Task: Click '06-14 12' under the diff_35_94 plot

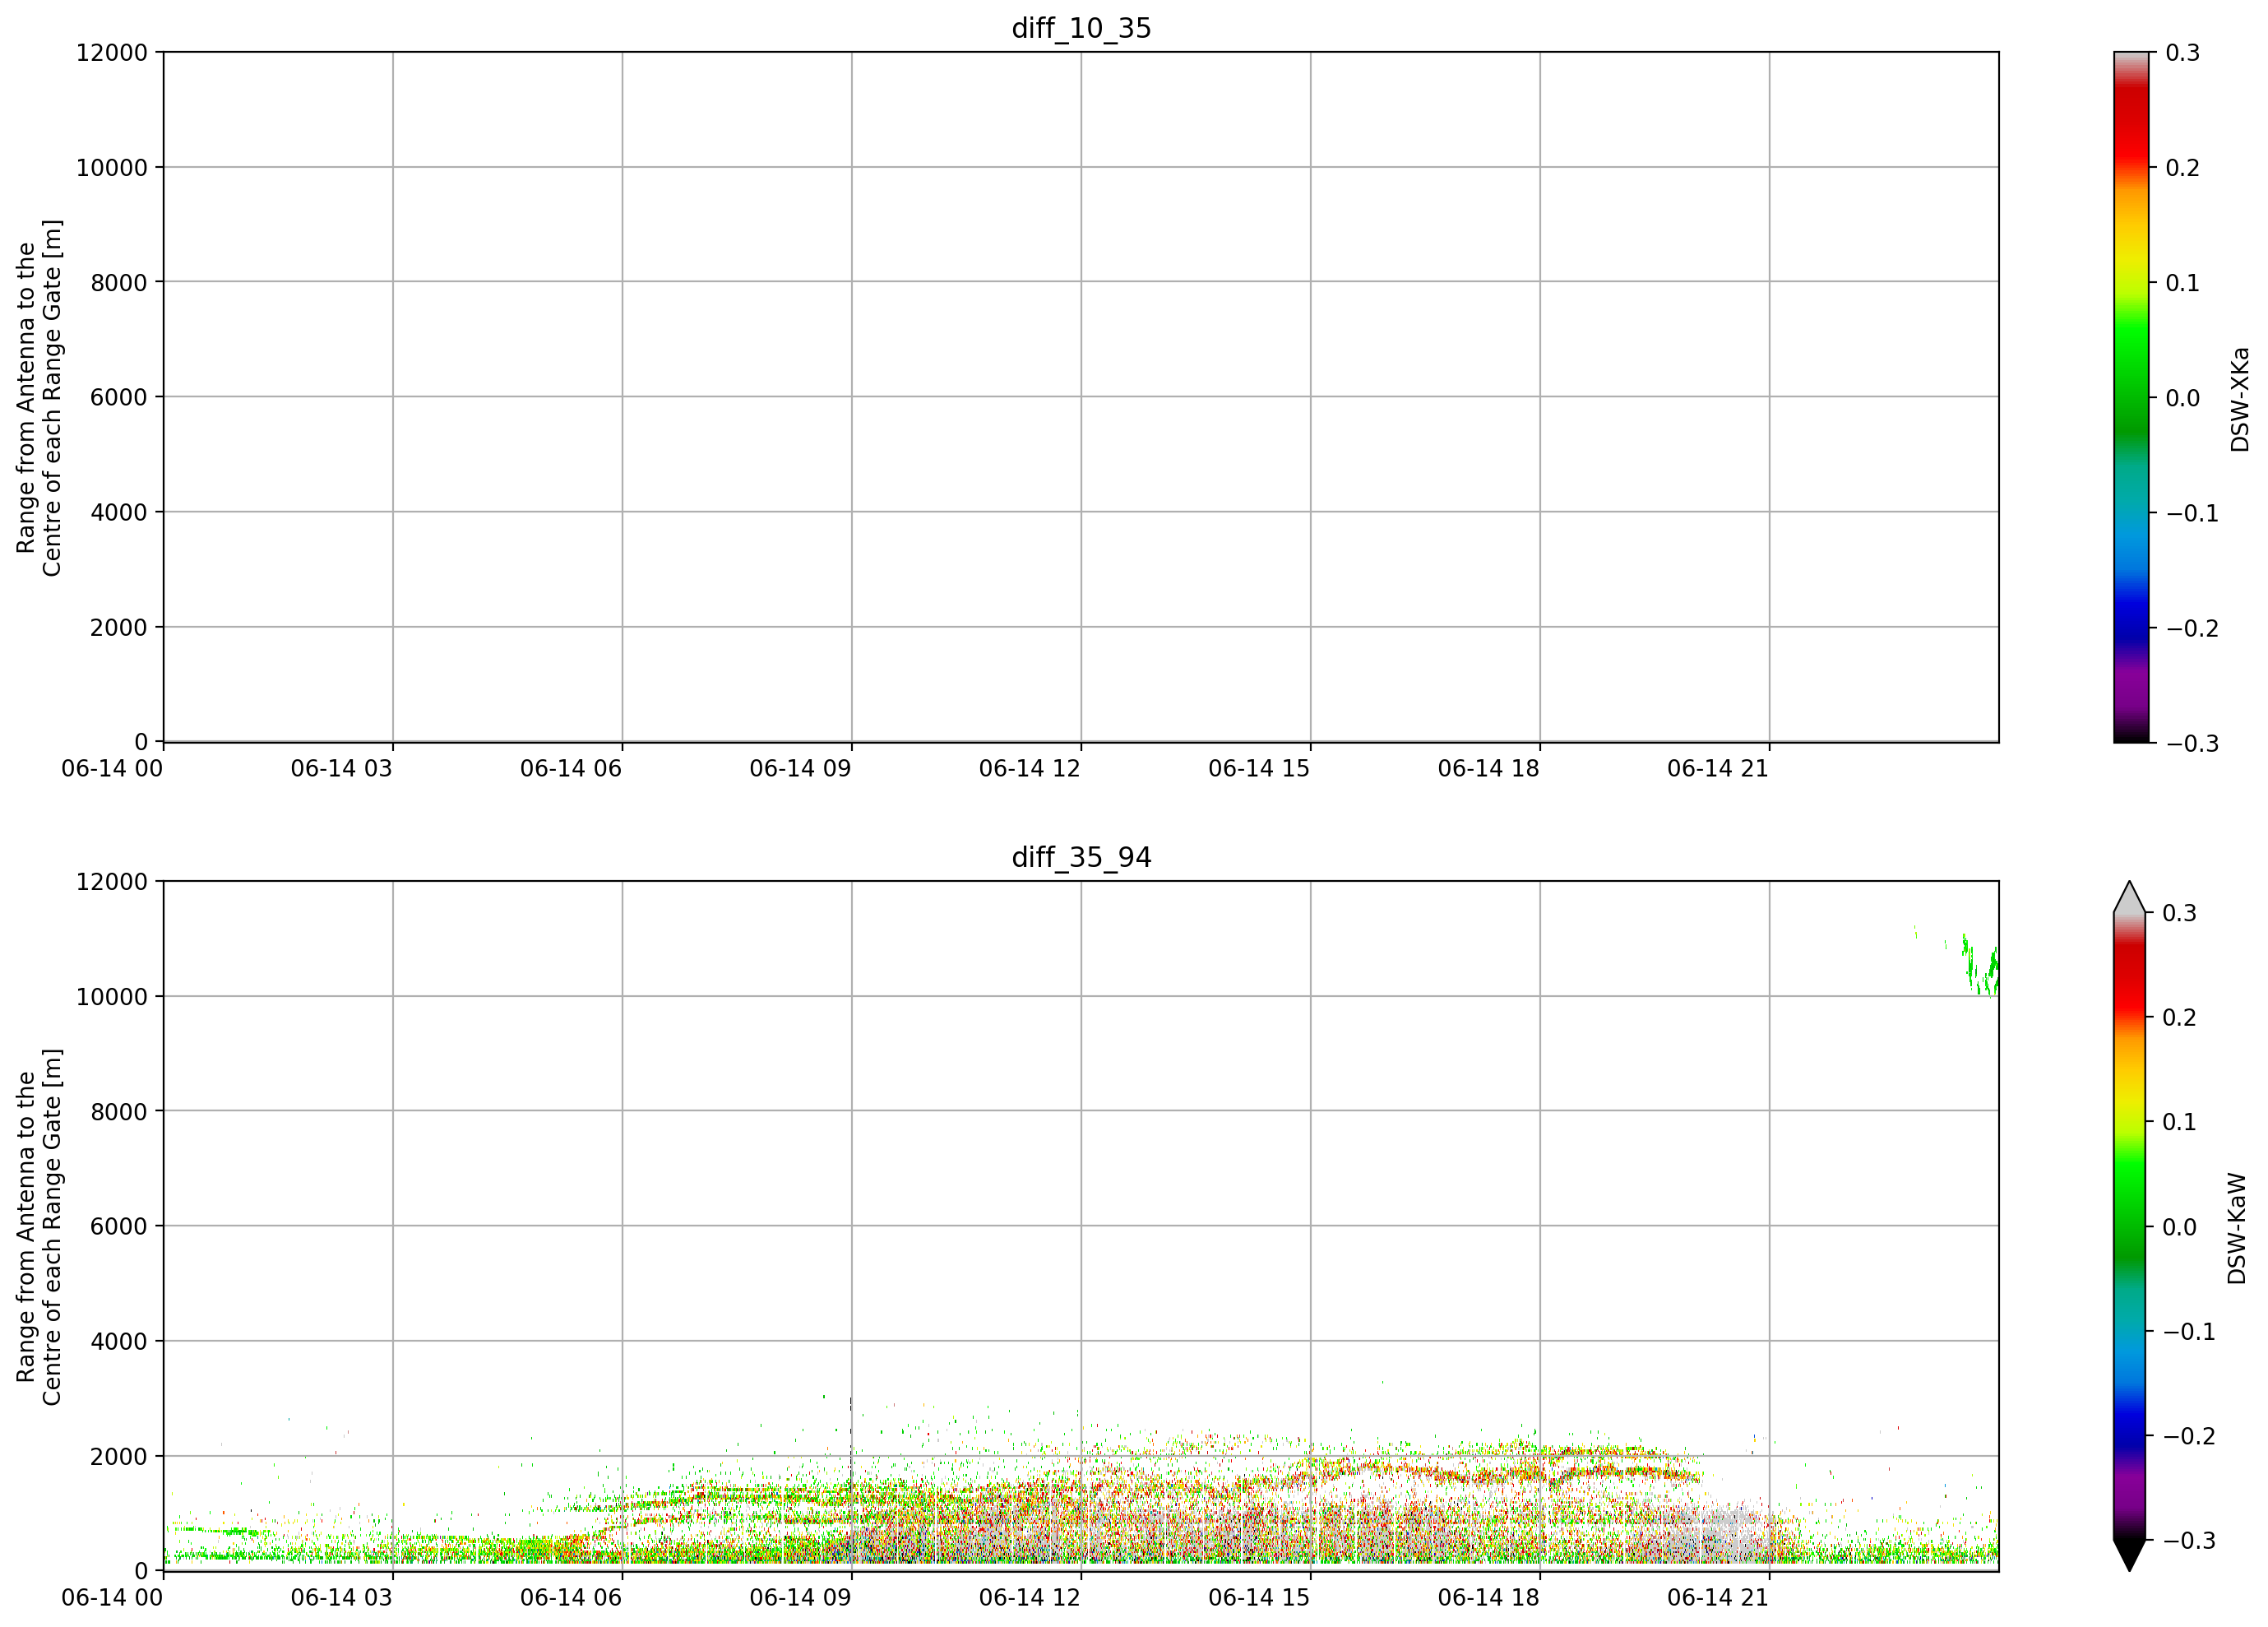Action: pos(1030,1598)
